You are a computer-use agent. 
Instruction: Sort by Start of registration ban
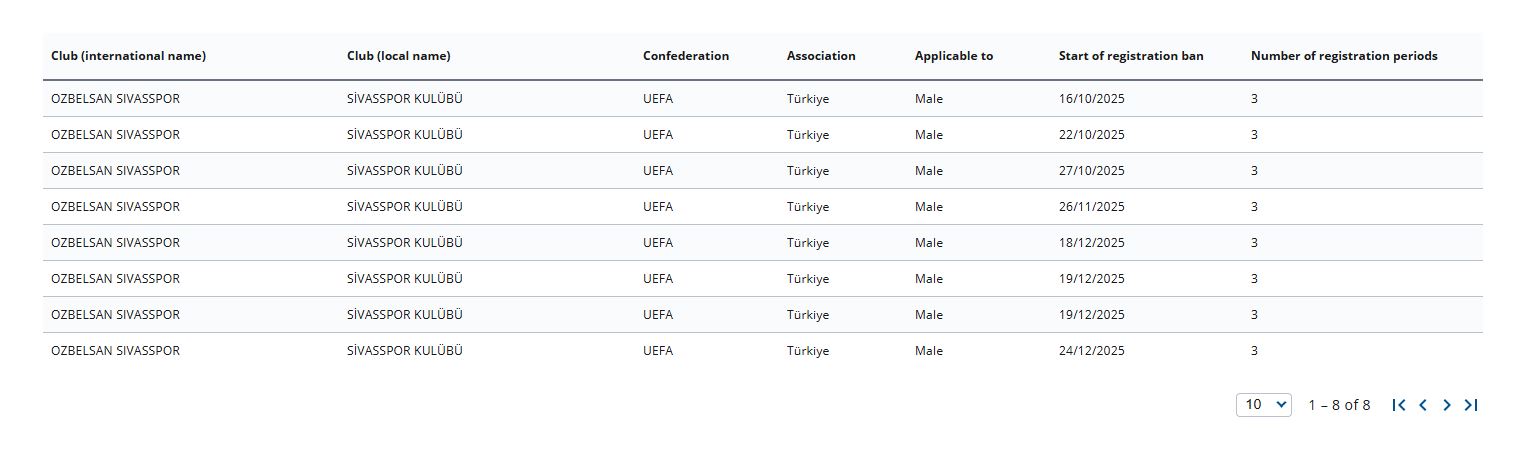click(1130, 56)
